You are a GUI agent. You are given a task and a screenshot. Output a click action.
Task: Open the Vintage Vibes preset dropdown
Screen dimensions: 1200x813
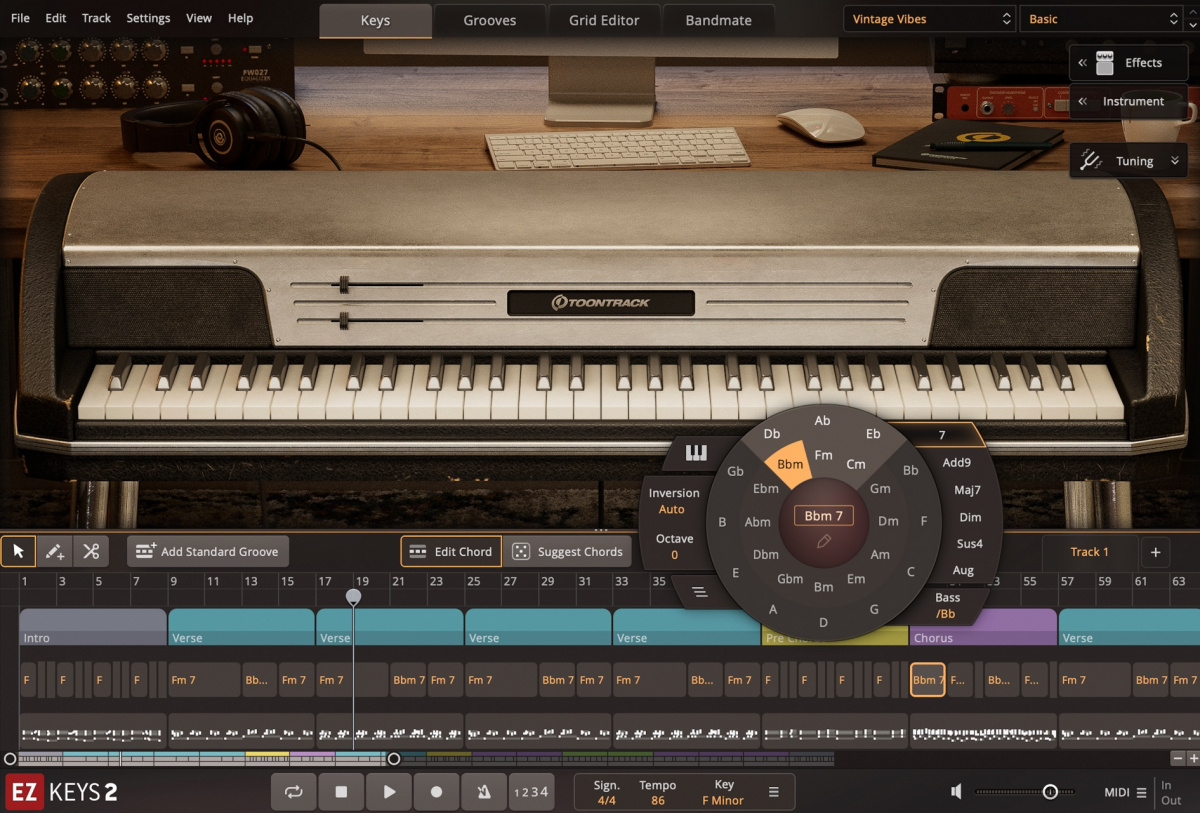point(928,18)
